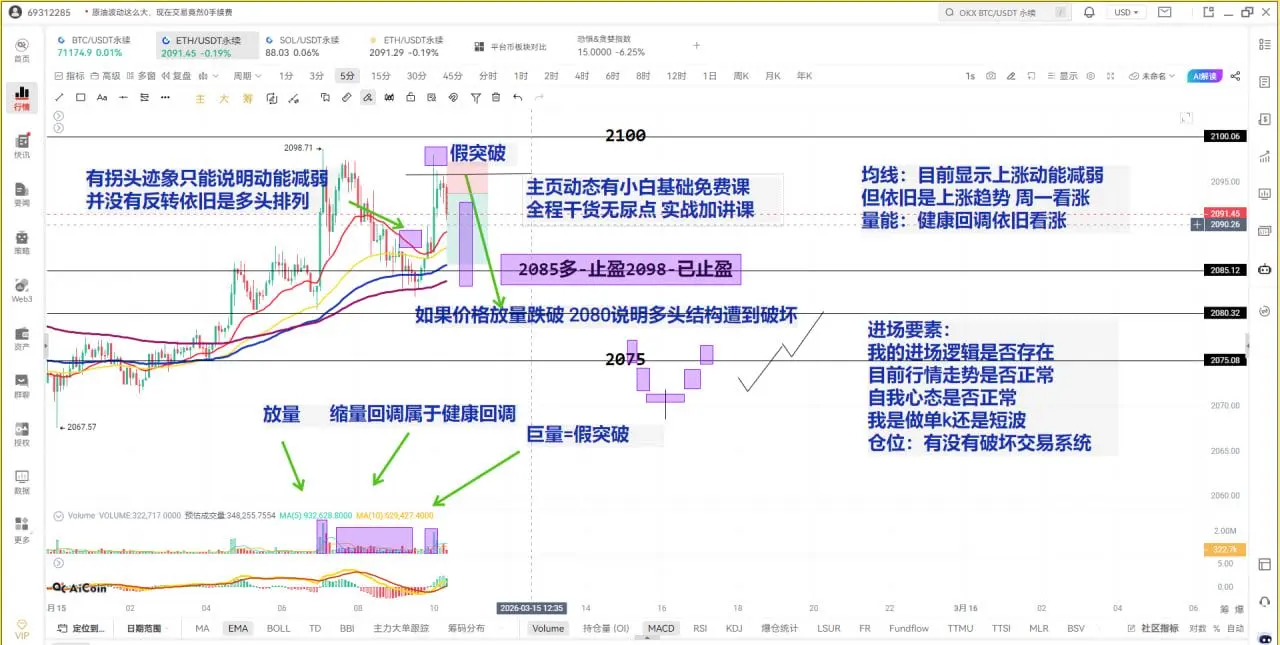Image resolution: width=1280 pixels, height=645 pixels.
Task: Toggle the BOLL indicator
Action: click(278, 628)
